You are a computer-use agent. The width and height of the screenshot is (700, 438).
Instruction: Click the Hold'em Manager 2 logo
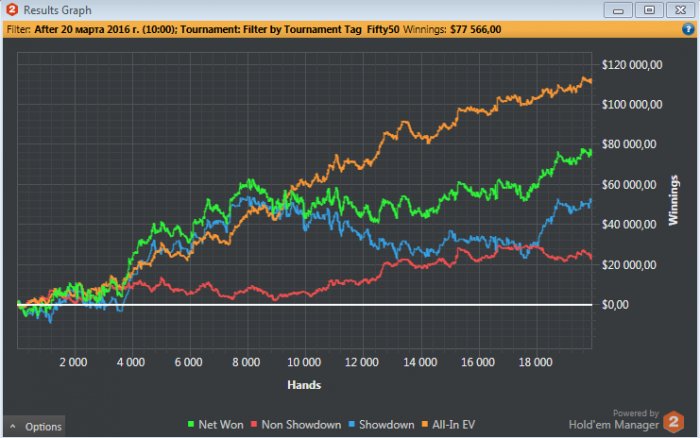[673, 421]
